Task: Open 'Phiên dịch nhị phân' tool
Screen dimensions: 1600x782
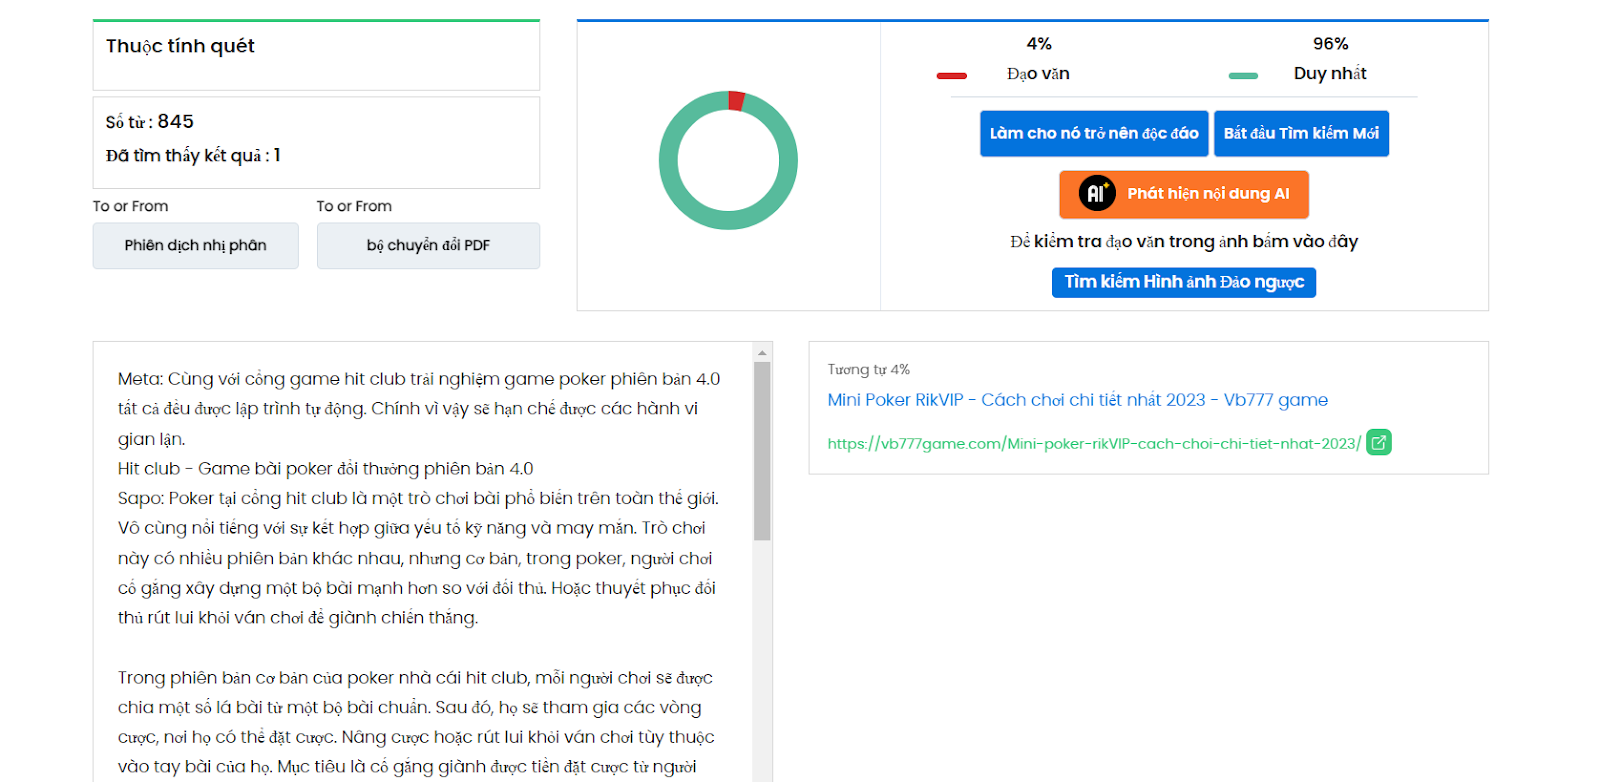Action: (196, 245)
